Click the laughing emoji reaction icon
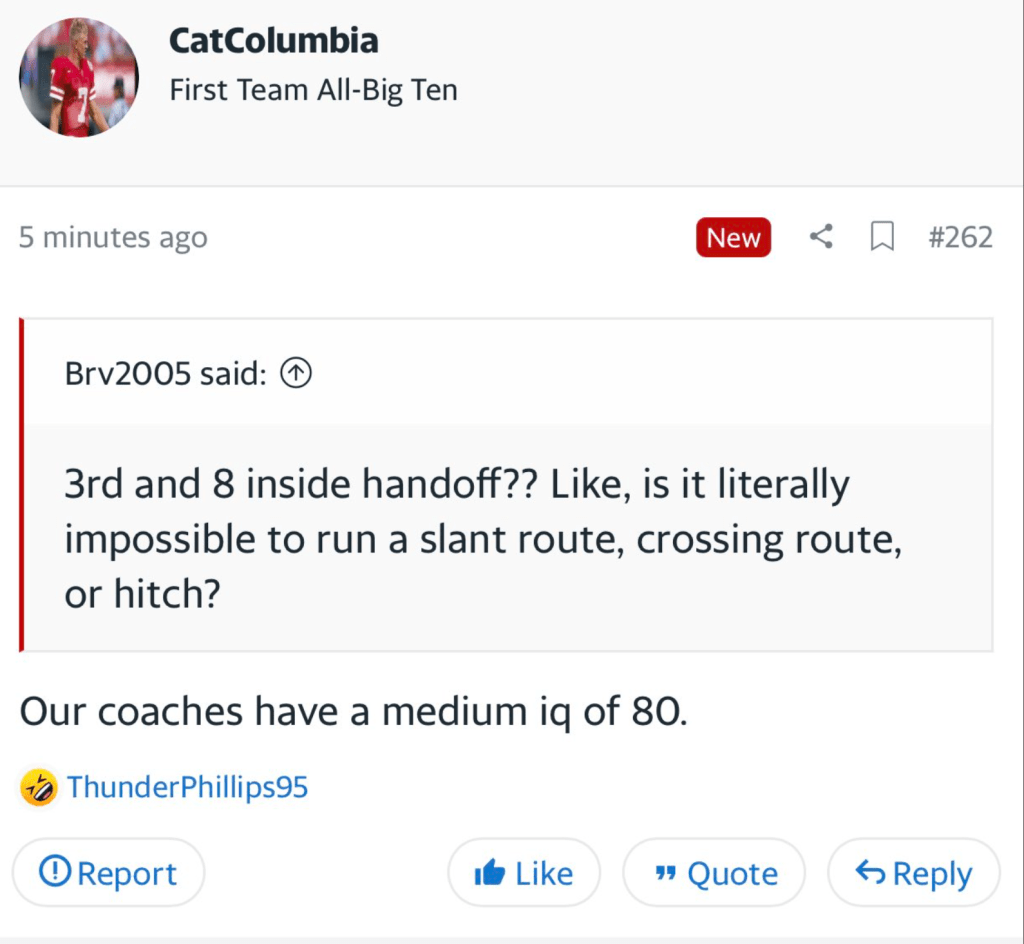 pos(38,787)
